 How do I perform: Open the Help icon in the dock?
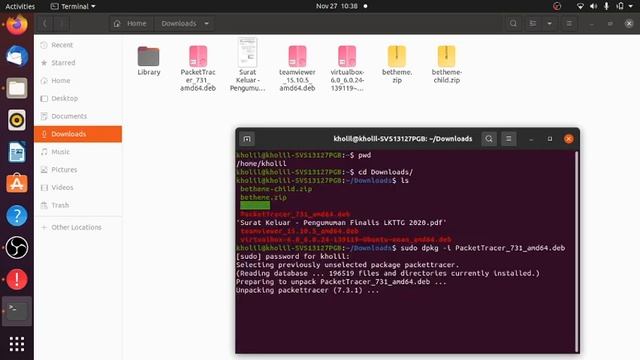tap(17, 216)
